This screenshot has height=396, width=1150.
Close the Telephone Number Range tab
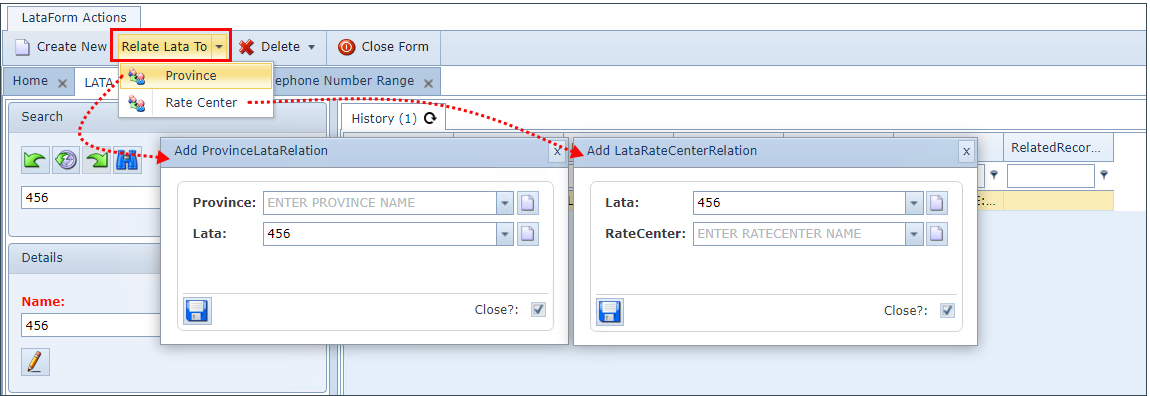[428, 83]
